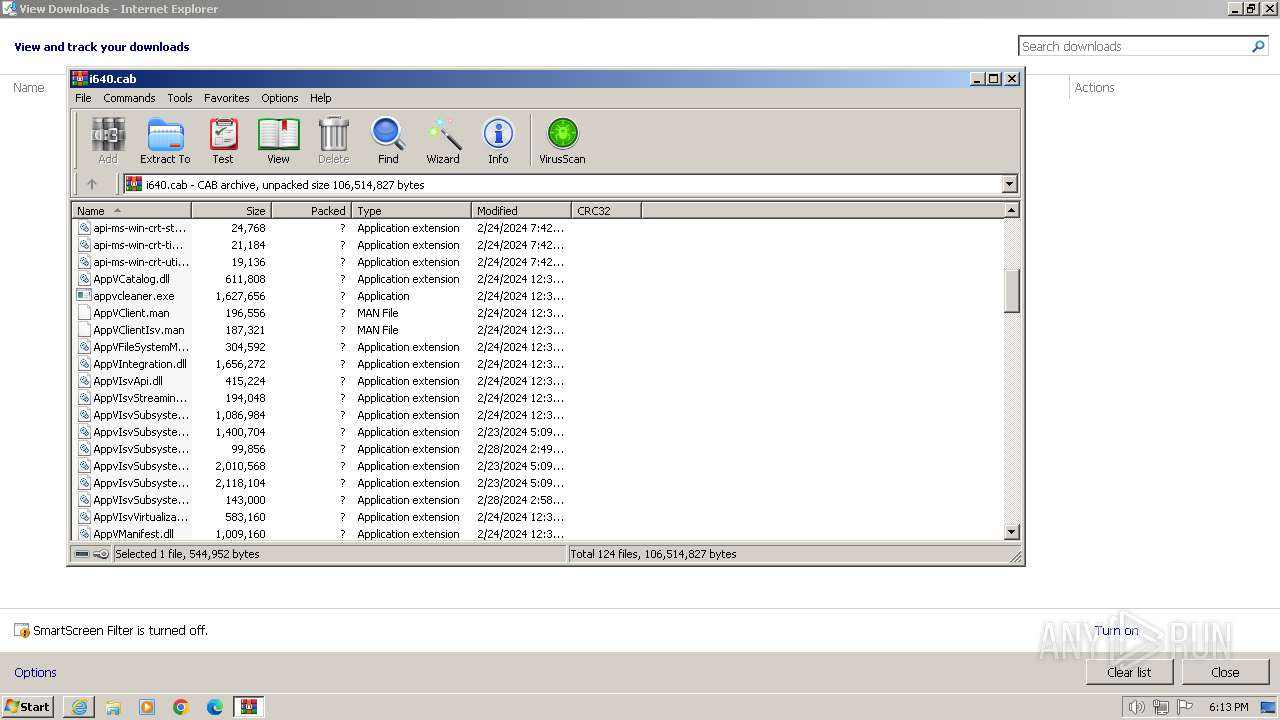
Task: Launch the Wizard tool
Action: 443,140
